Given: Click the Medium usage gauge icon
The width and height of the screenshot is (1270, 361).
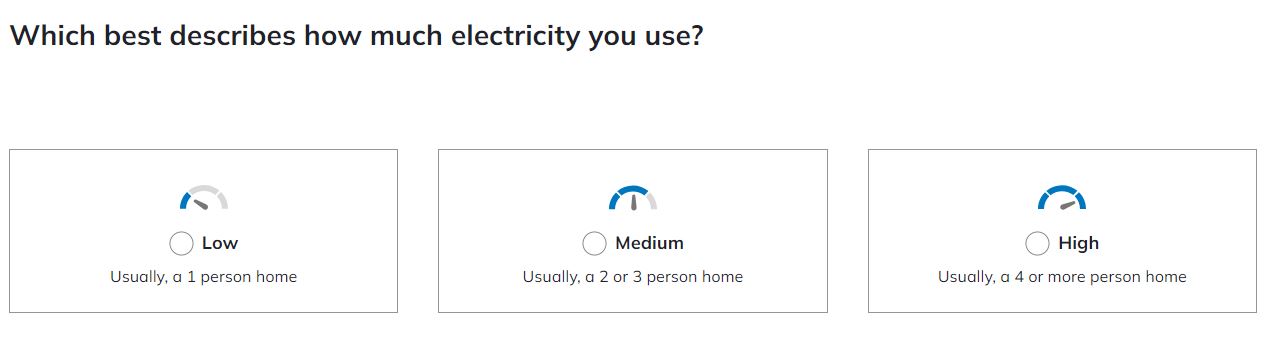Looking at the screenshot, I should [x=633, y=198].
